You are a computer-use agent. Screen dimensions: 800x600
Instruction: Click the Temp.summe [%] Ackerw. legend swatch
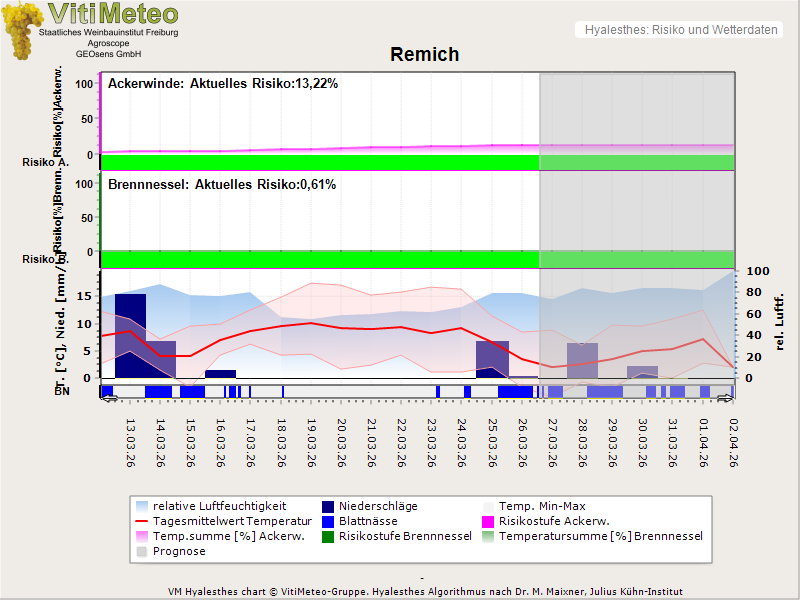[x=142, y=537]
